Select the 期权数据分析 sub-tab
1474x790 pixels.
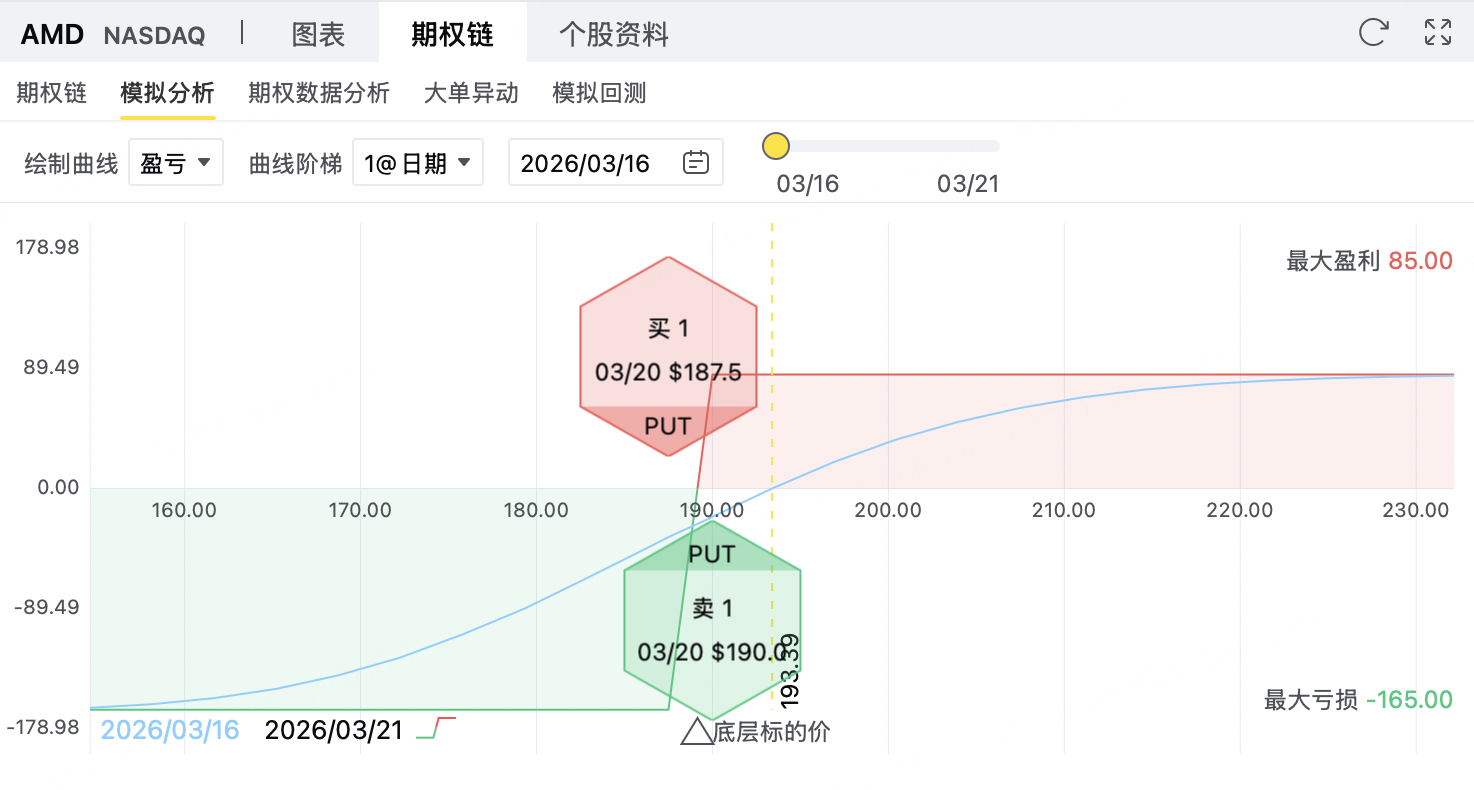click(319, 93)
